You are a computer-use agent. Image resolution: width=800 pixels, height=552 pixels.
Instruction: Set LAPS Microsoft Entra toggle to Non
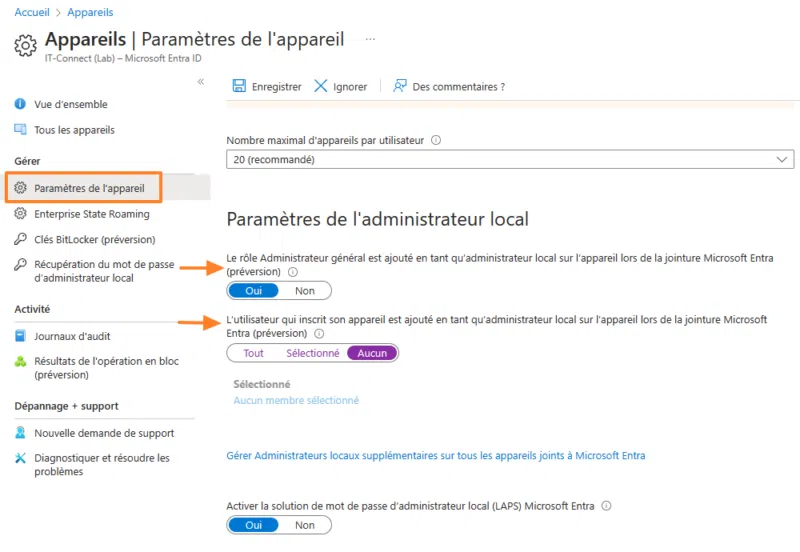click(305, 525)
